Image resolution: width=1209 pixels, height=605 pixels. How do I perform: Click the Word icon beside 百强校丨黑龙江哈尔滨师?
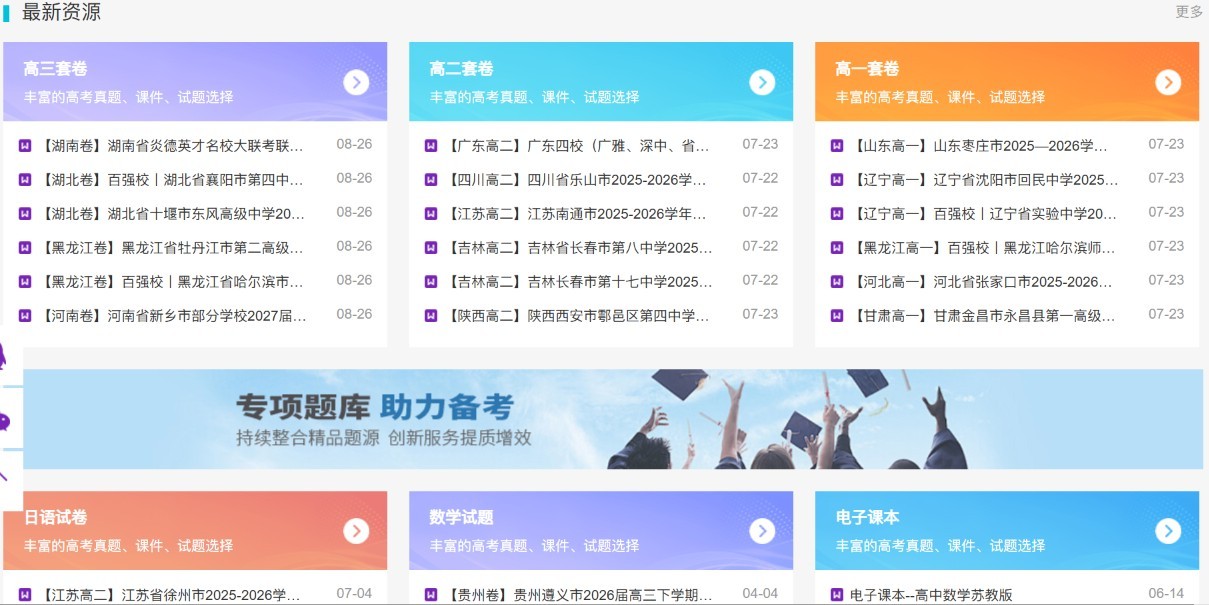pyautogui.click(x=837, y=248)
